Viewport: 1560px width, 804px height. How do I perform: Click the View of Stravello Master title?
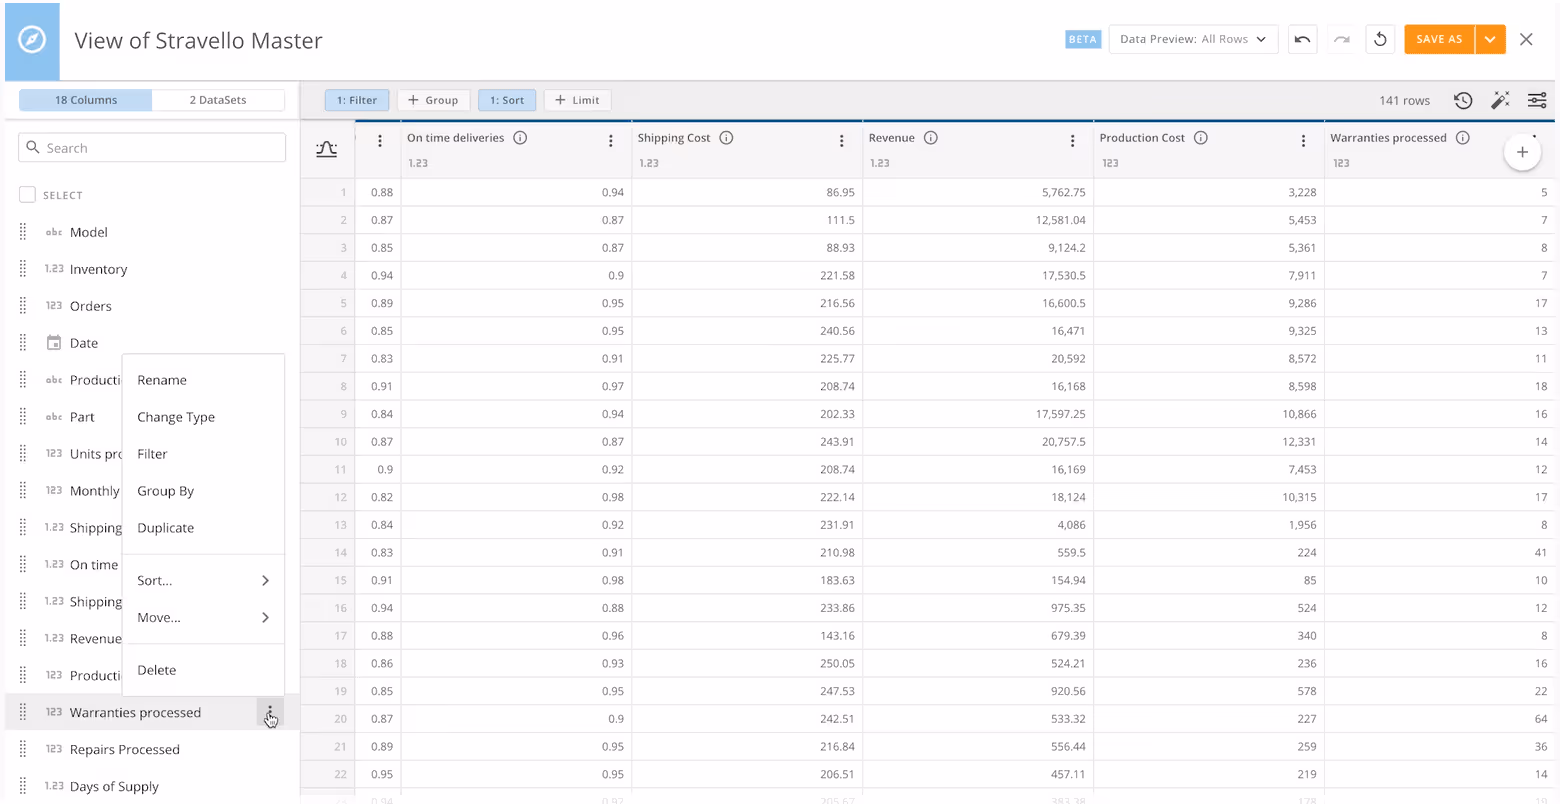point(198,41)
